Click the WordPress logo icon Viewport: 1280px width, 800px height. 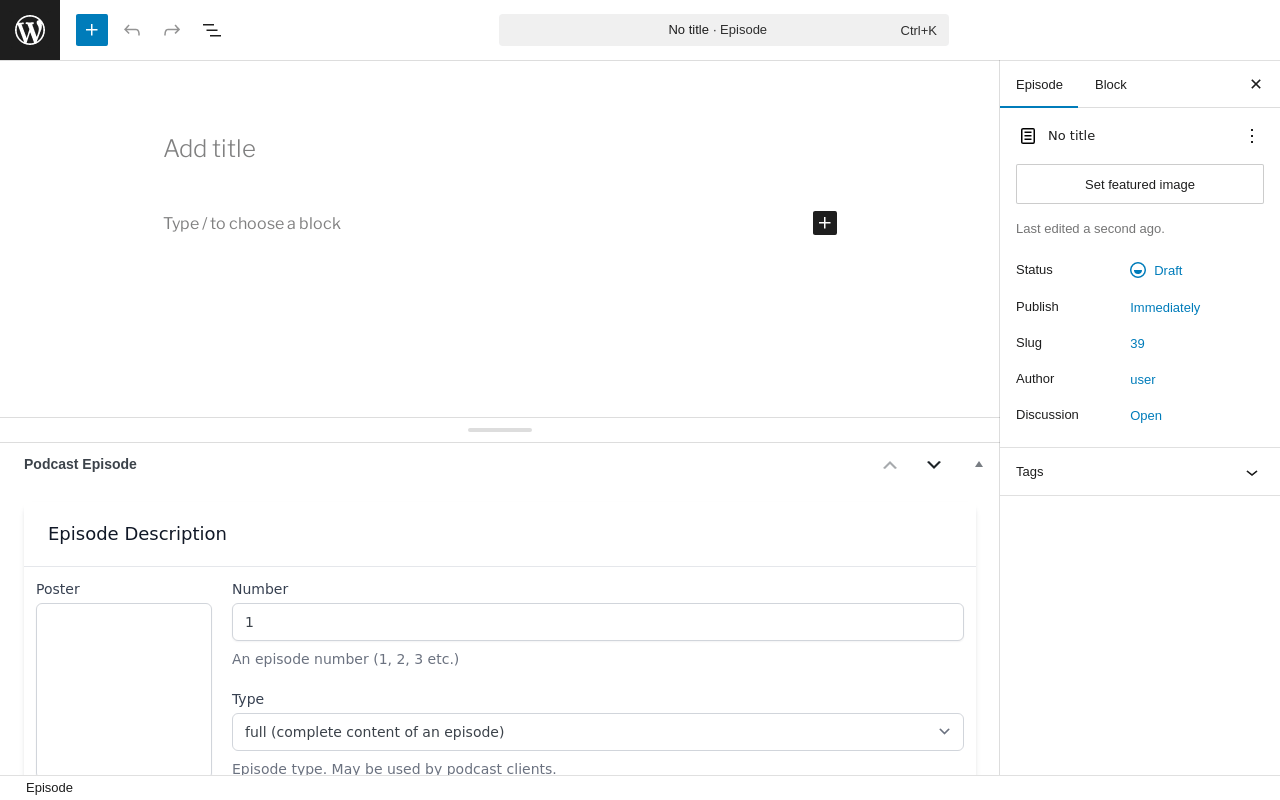tap(30, 30)
